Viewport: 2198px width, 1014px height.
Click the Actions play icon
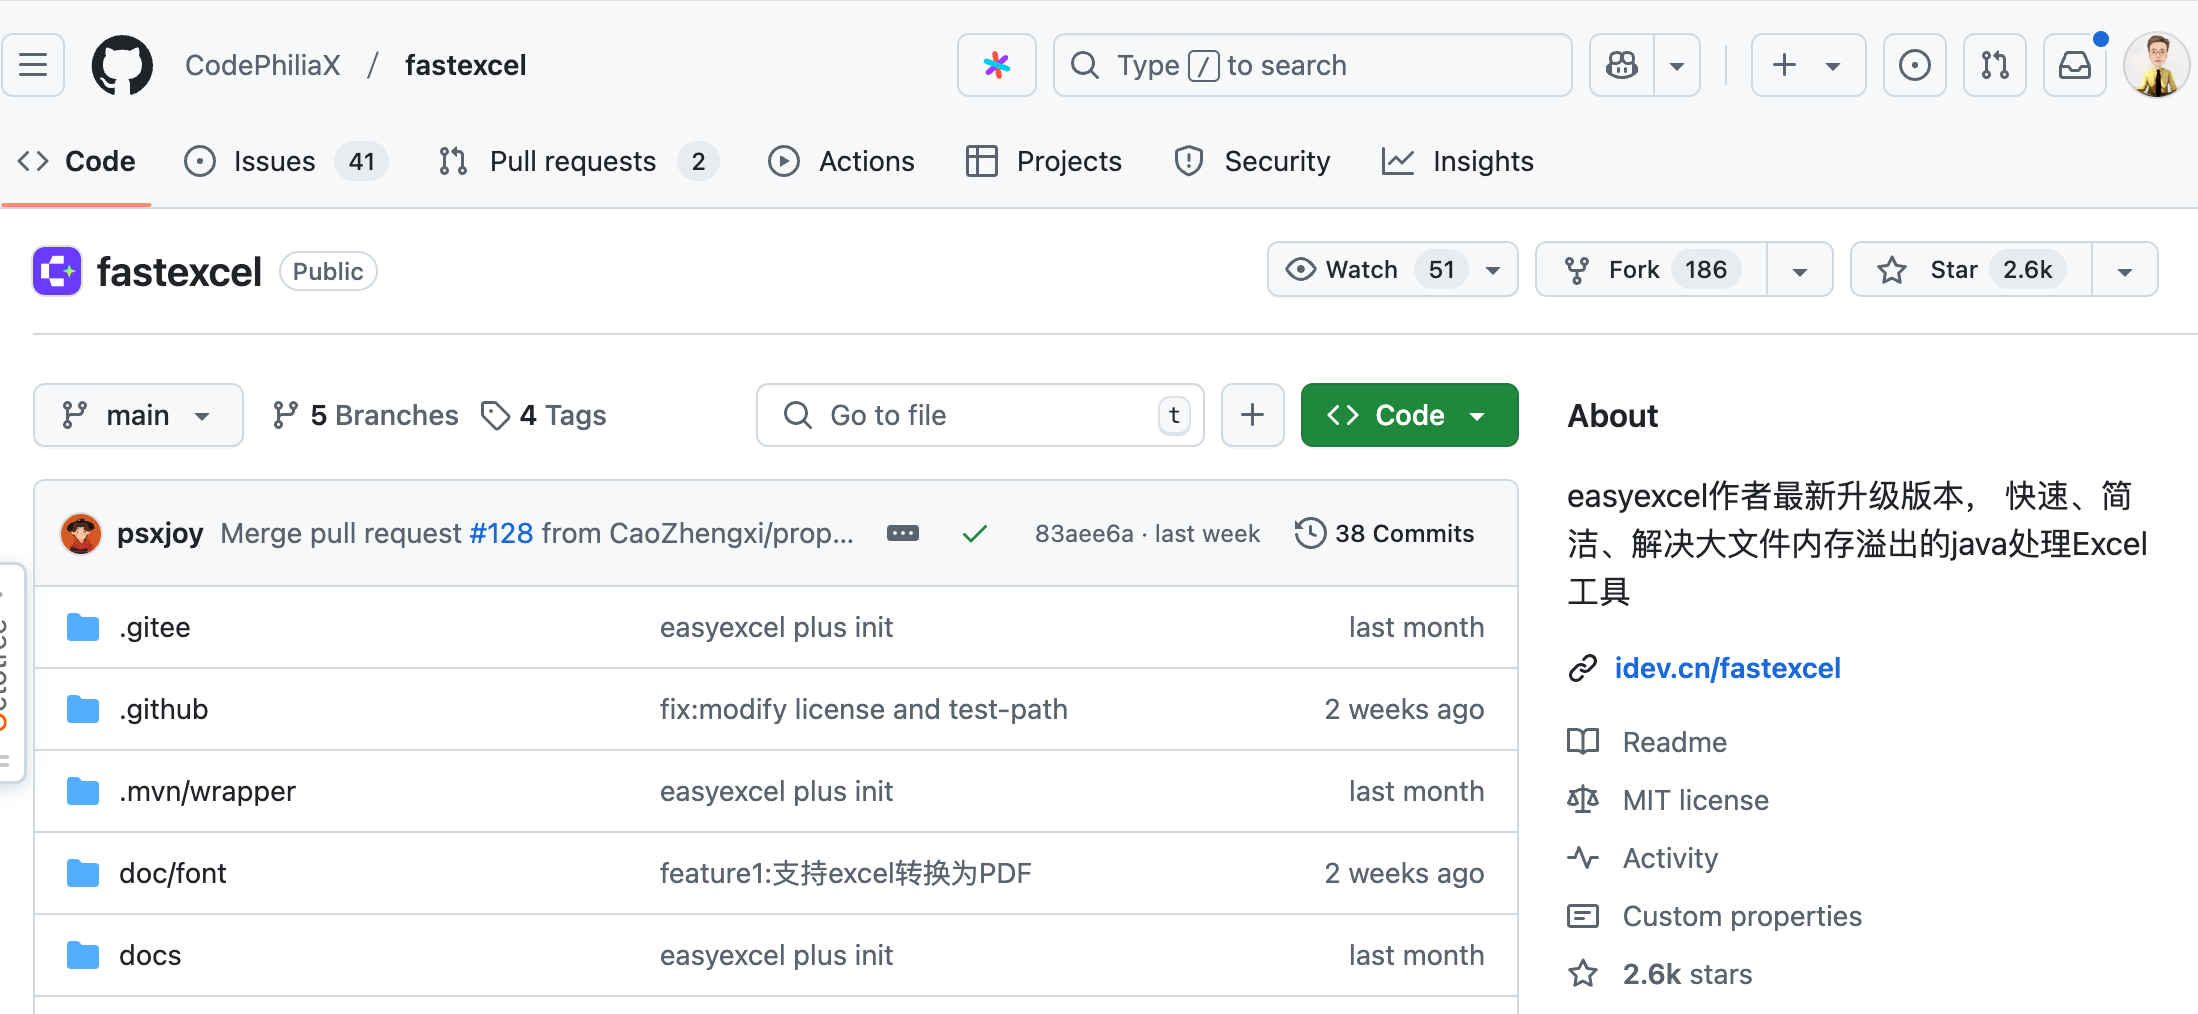pyautogui.click(x=784, y=161)
